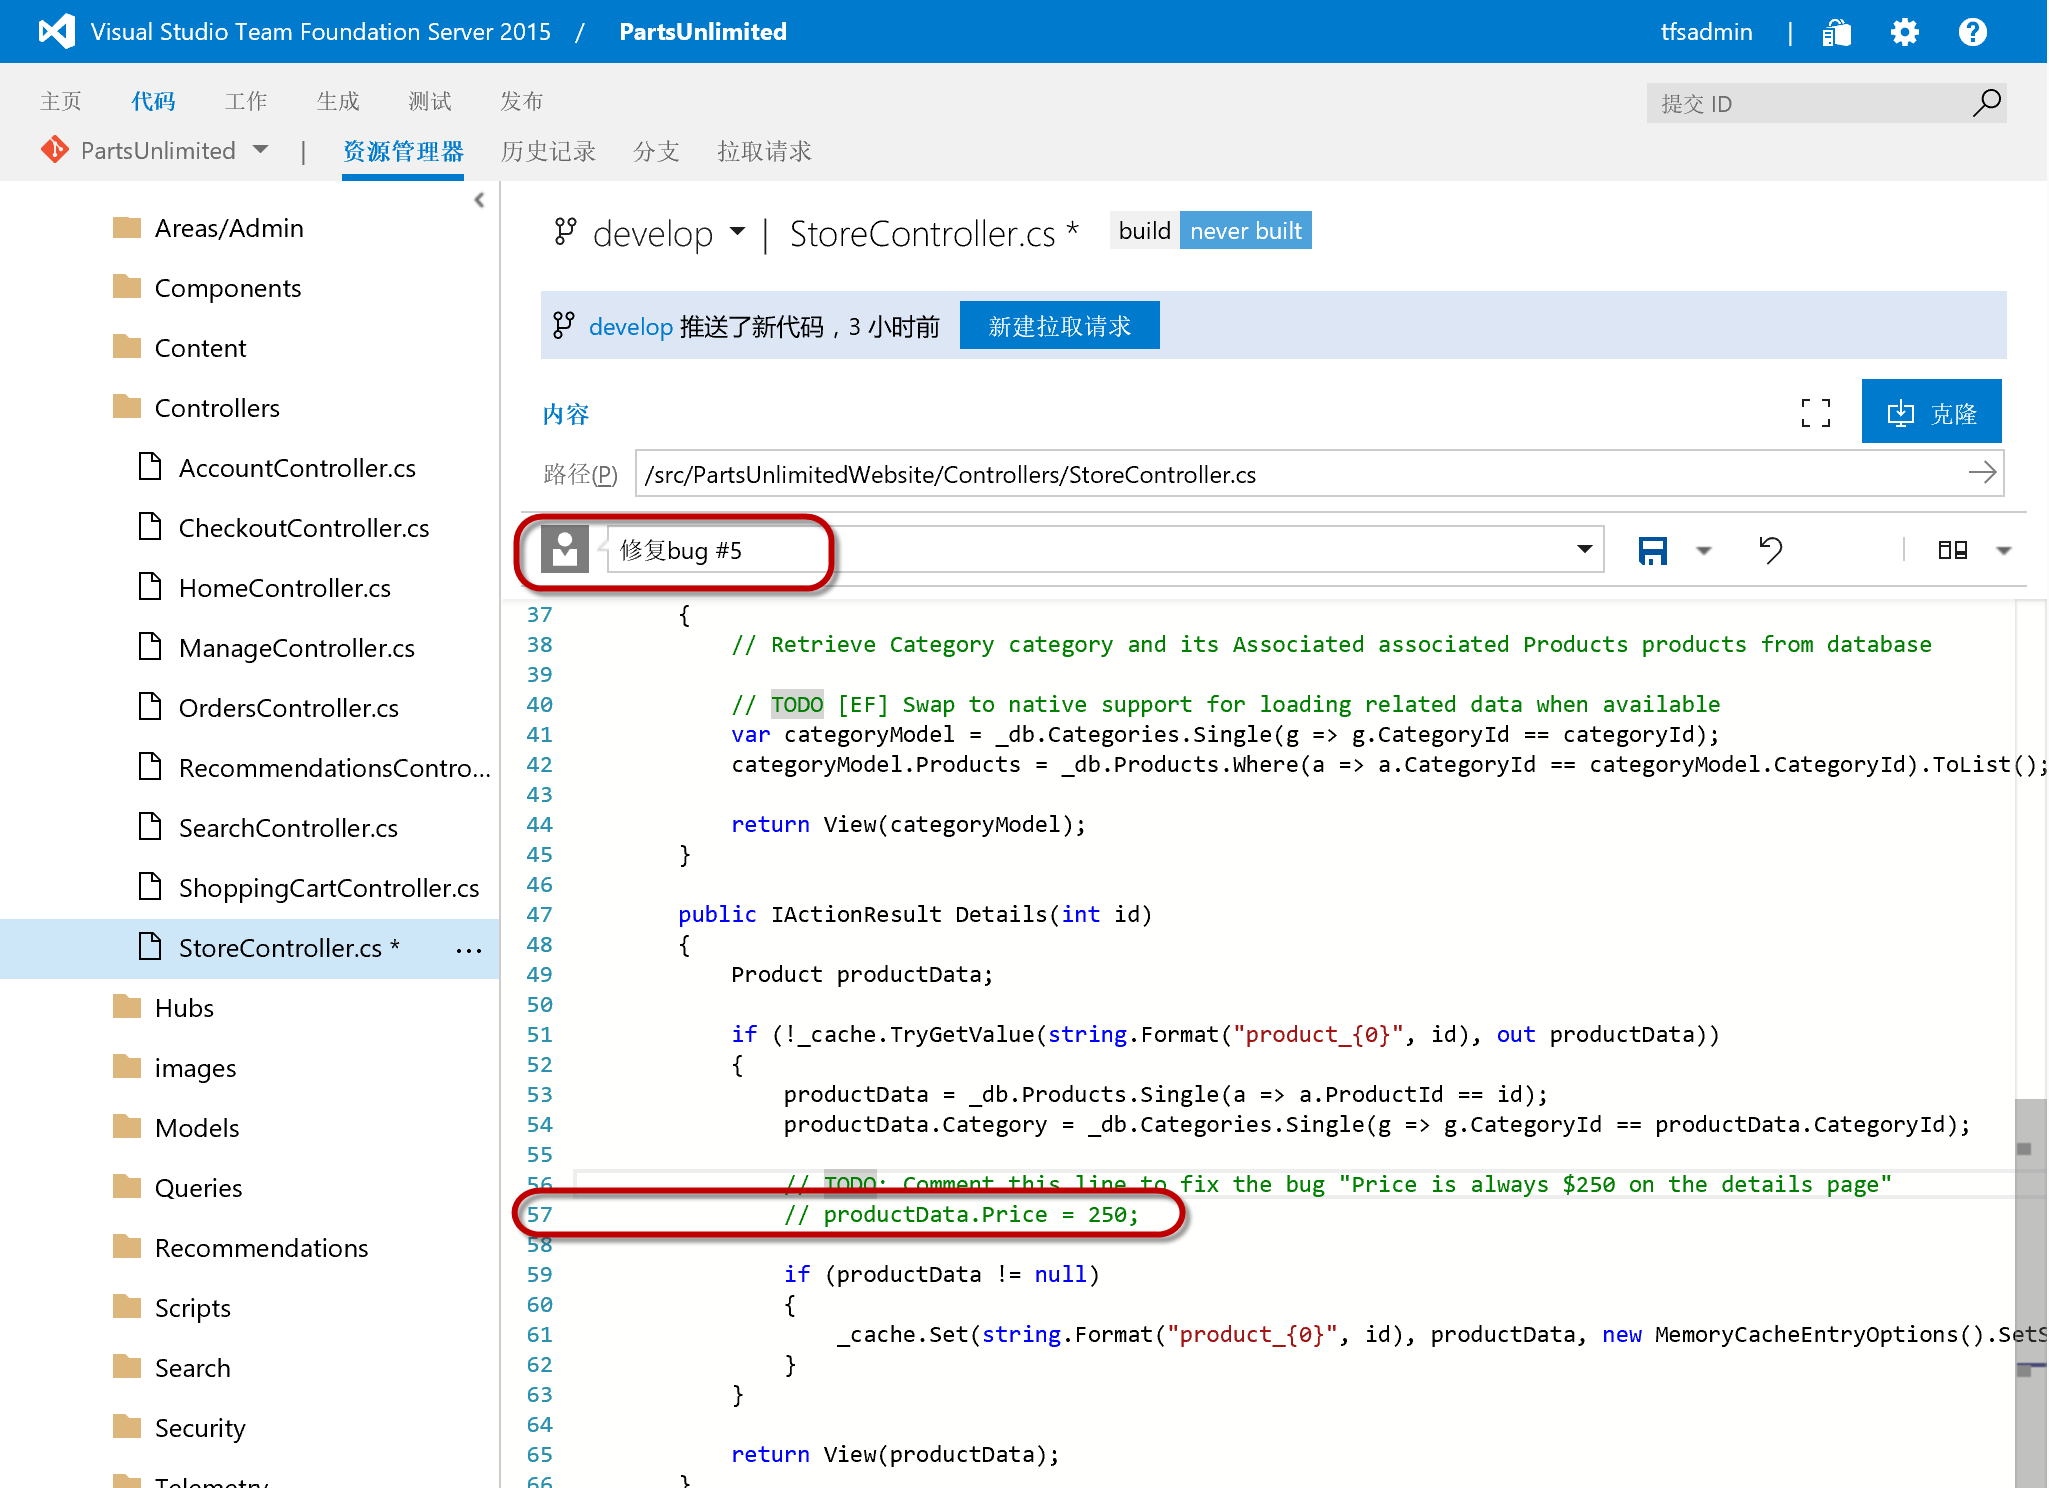Switch to the 资源管理器 tab
Image resolution: width=2049 pixels, height=1488 pixels.
[403, 151]
